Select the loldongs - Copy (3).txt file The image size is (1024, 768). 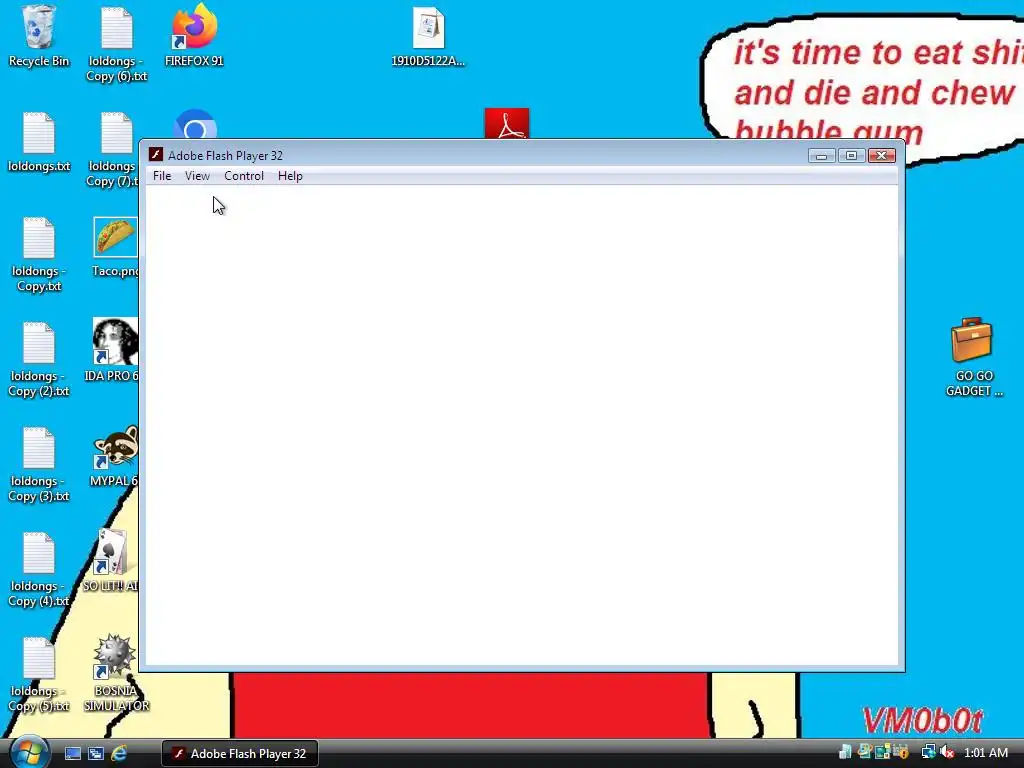pyautogui.click(x=39, y=464)
